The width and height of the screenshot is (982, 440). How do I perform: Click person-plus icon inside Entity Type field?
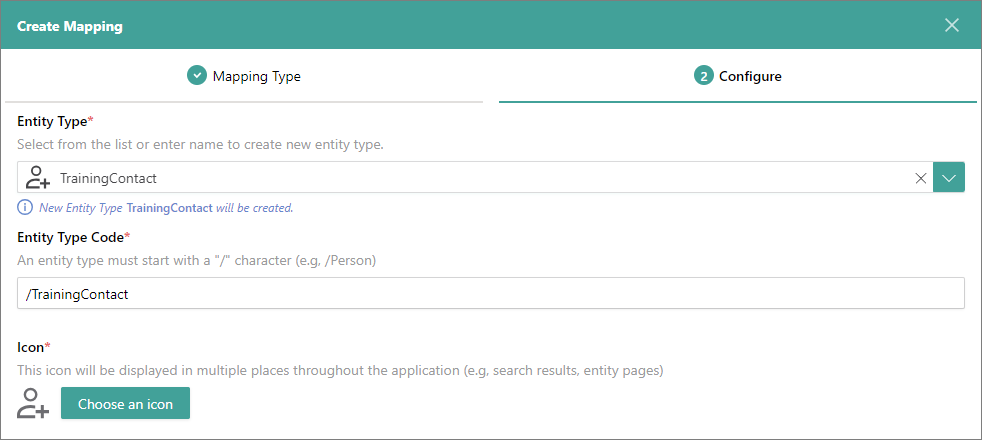click(38, 178)
